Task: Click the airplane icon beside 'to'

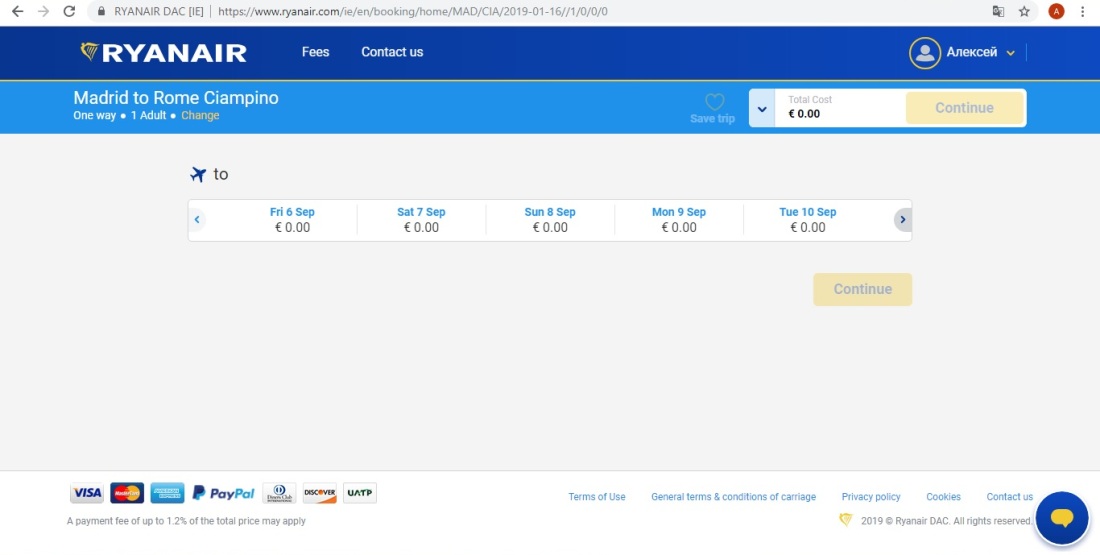Action: coord(199,174)
